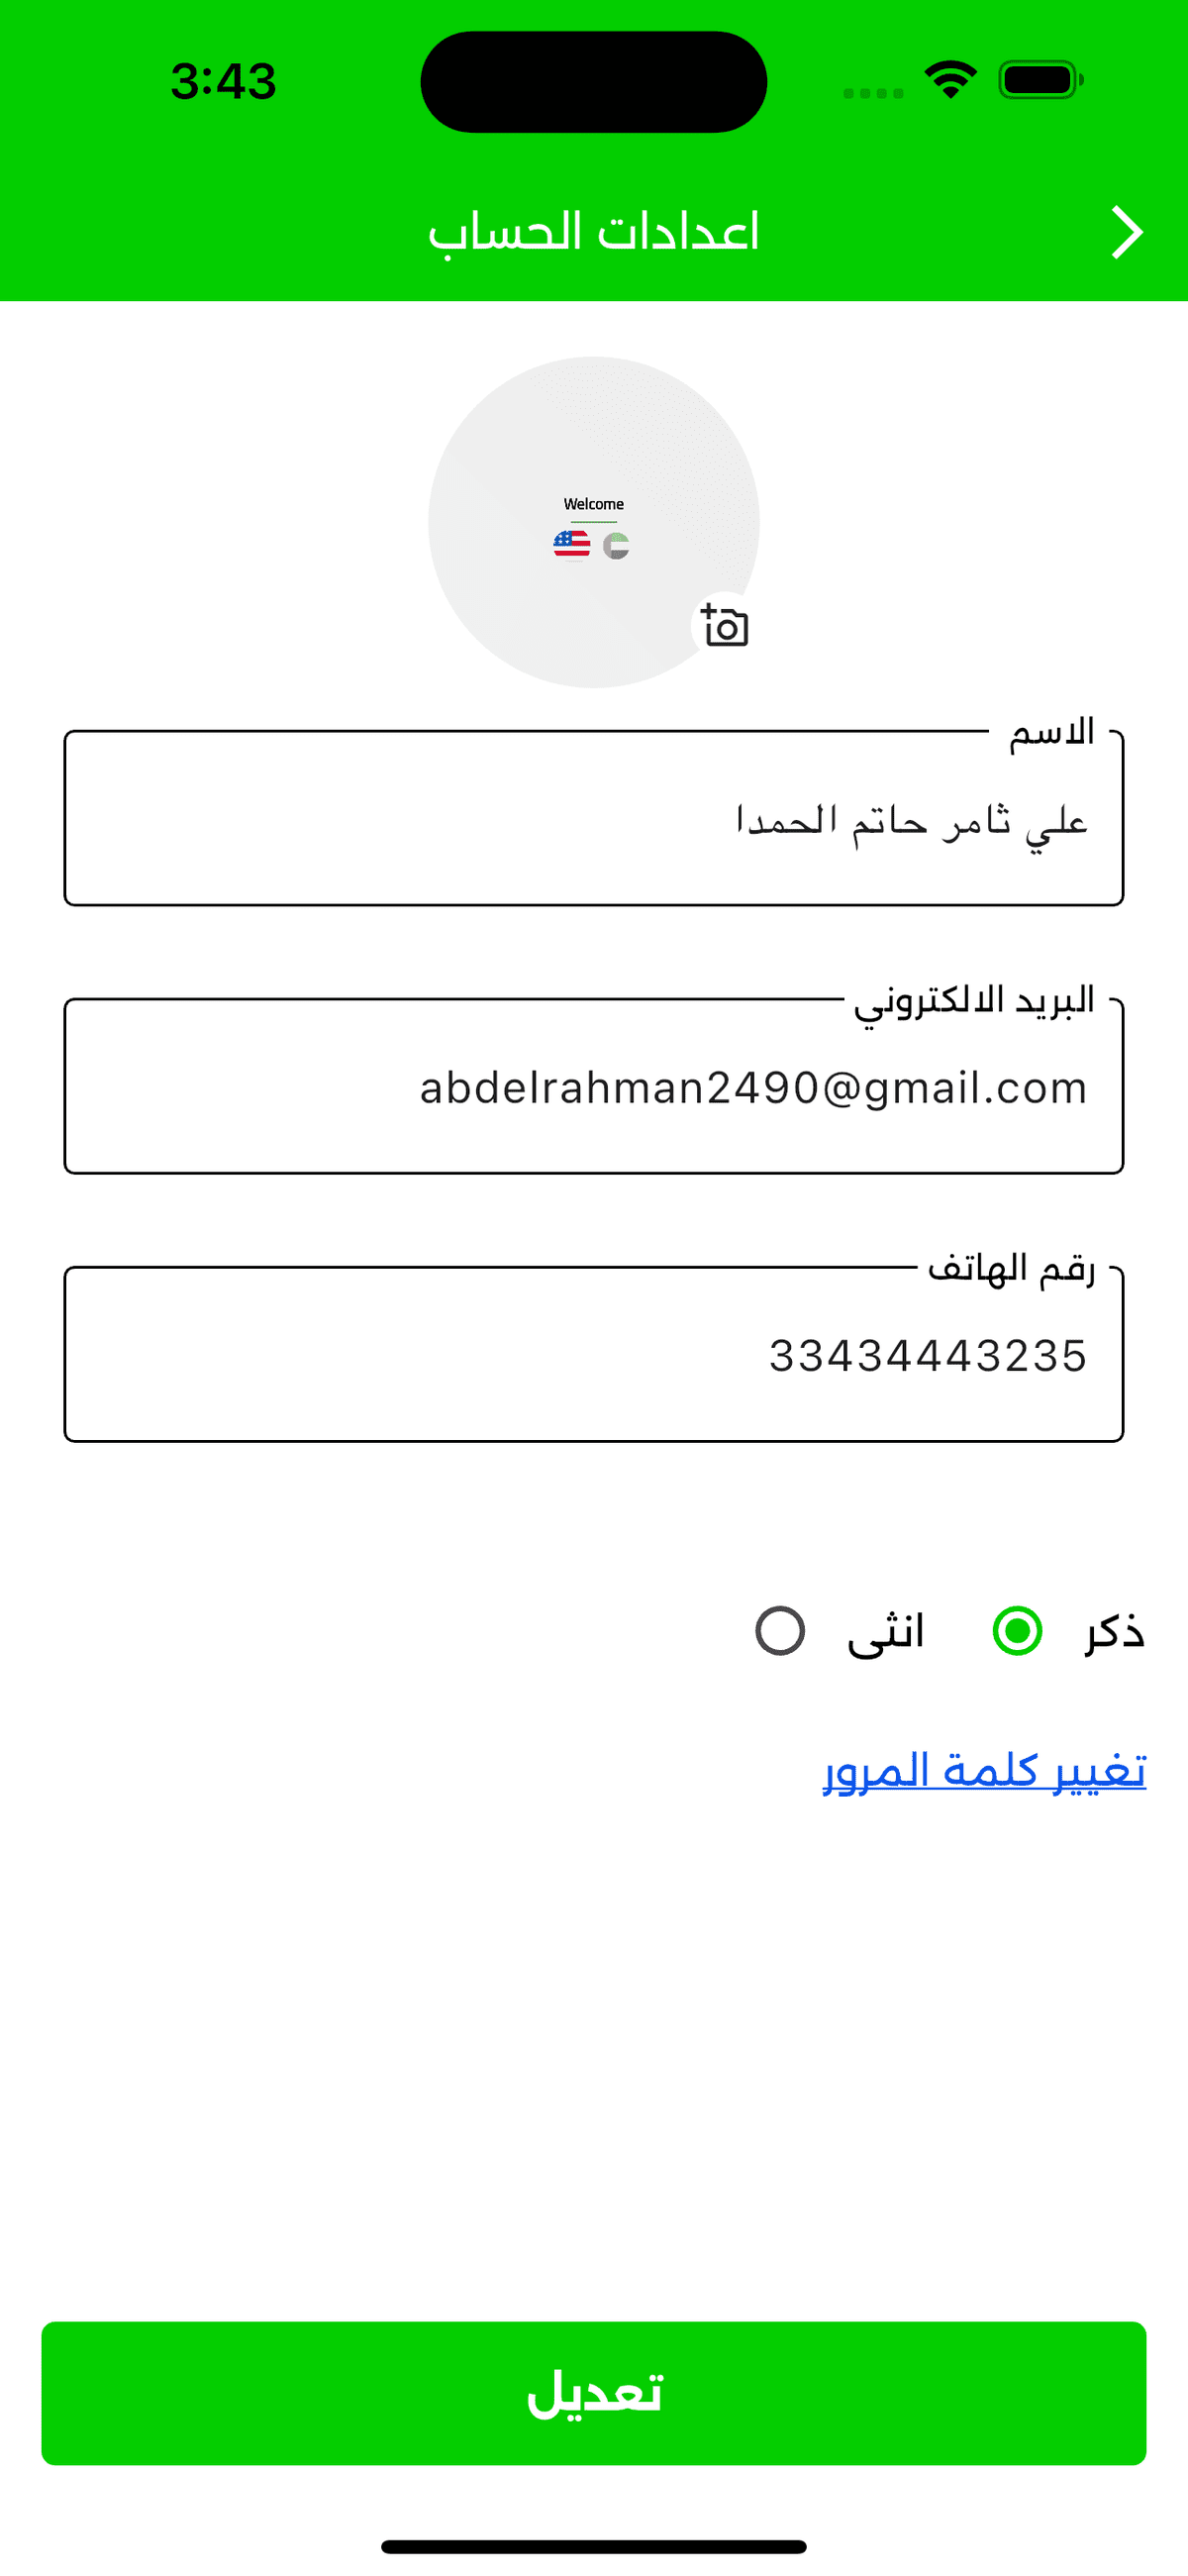Click the رقم الهاتف field label

click(1011, 1268)
